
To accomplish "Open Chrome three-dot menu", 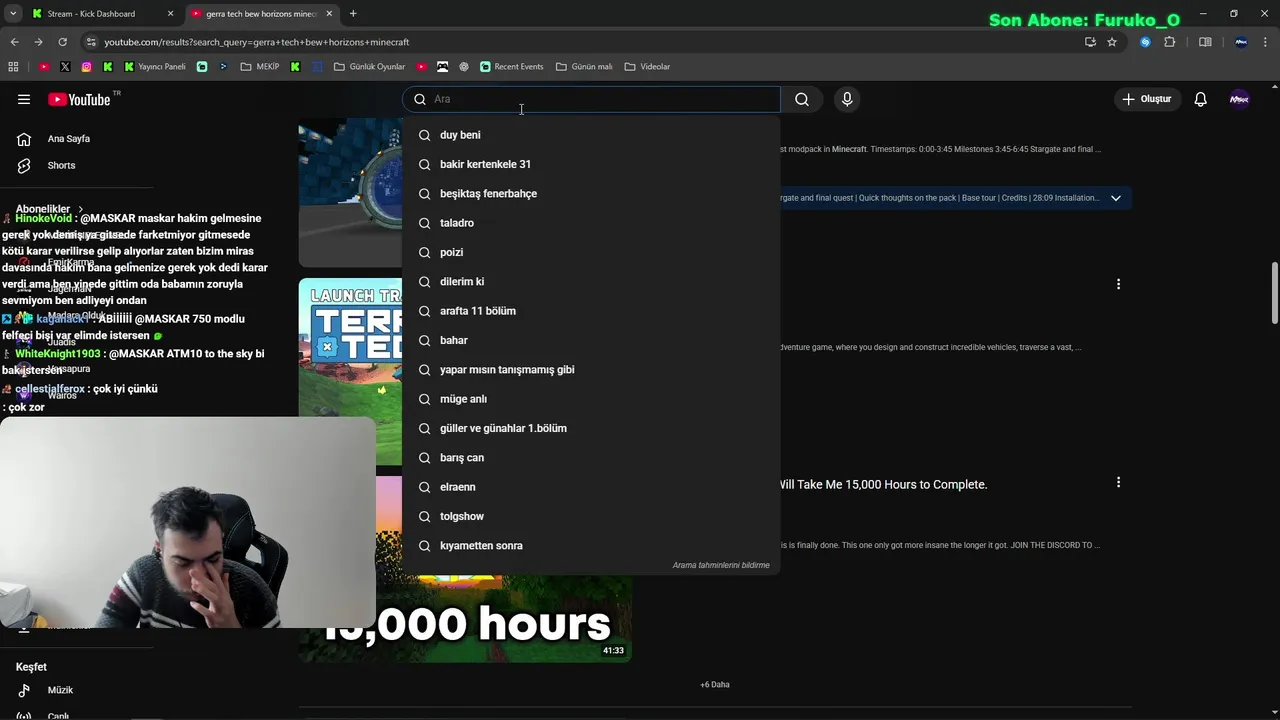I will (x=1266, y=42).
